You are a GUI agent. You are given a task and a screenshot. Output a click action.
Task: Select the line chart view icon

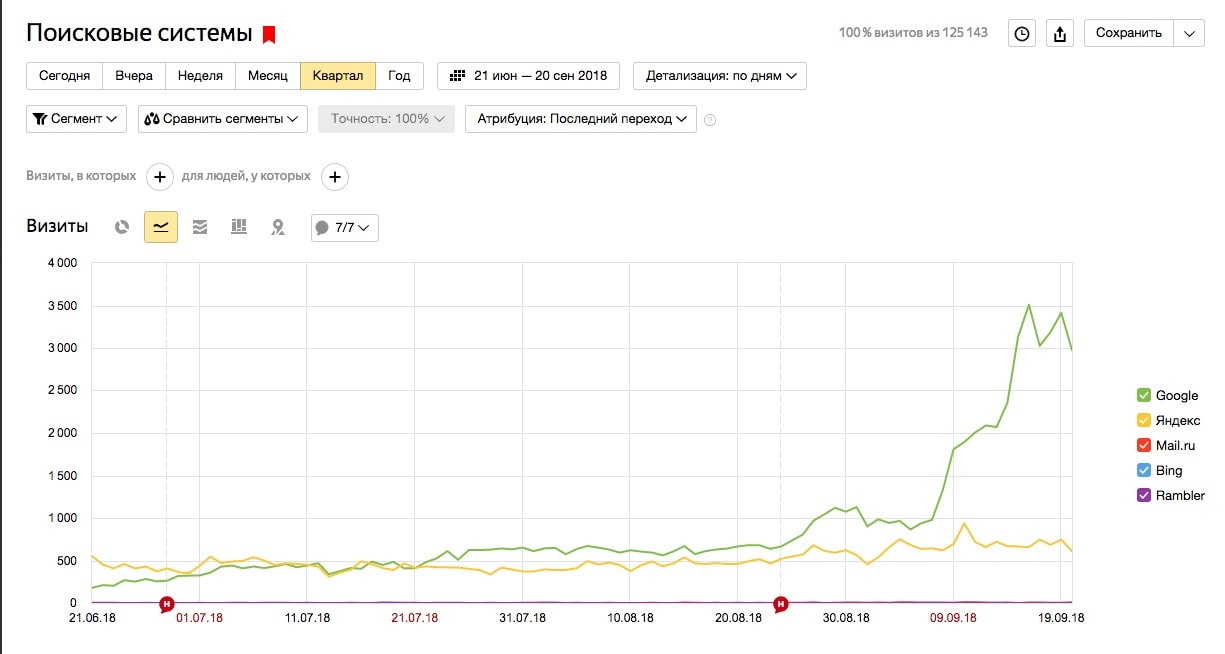[161, 227]
